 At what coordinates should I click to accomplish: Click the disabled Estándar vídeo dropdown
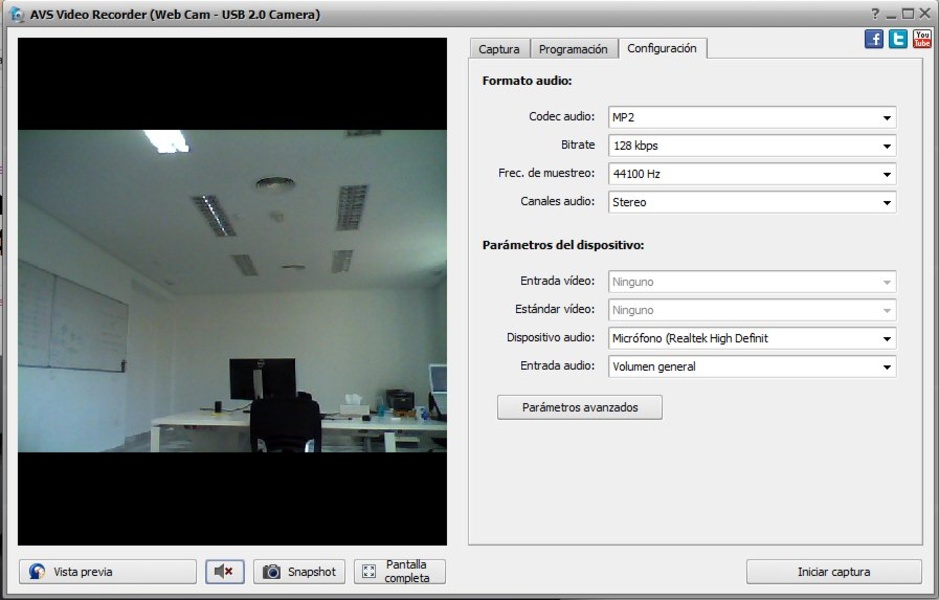point(752,310)
